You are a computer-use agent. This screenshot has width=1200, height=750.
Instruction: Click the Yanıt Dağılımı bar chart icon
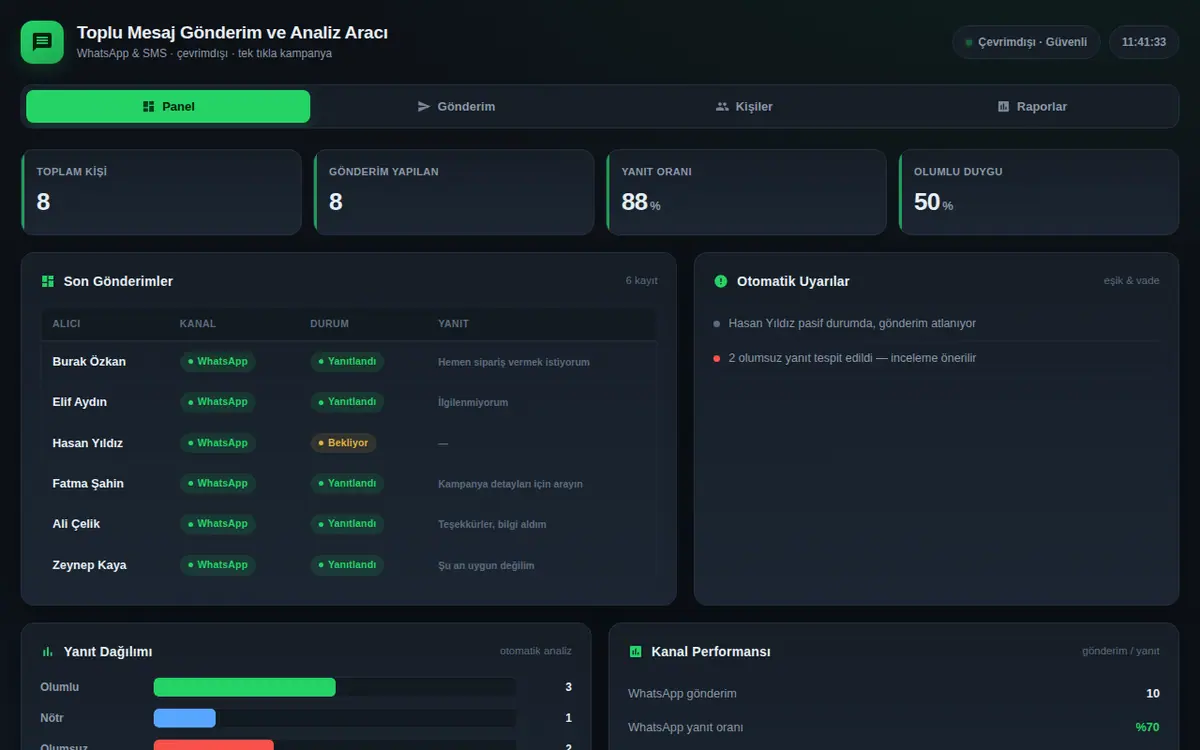(x=47, y=651)
